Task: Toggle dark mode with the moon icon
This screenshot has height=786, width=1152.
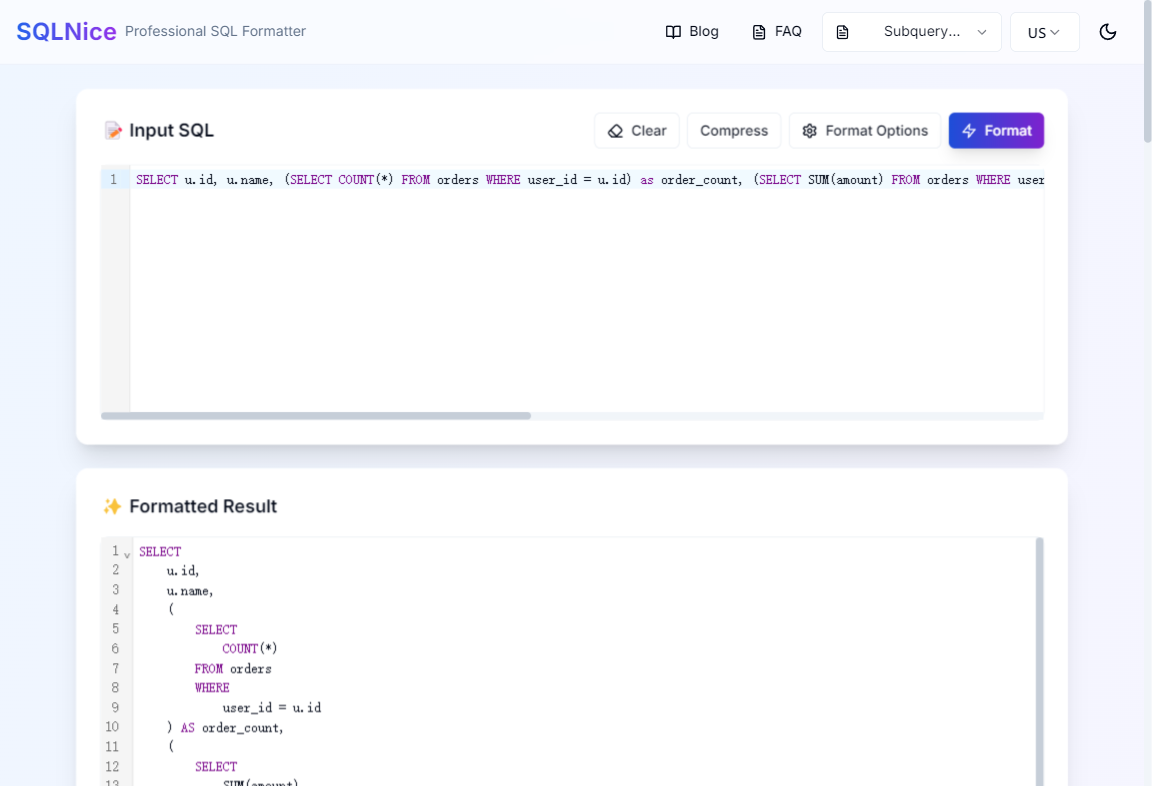Action: [1107, 31]
